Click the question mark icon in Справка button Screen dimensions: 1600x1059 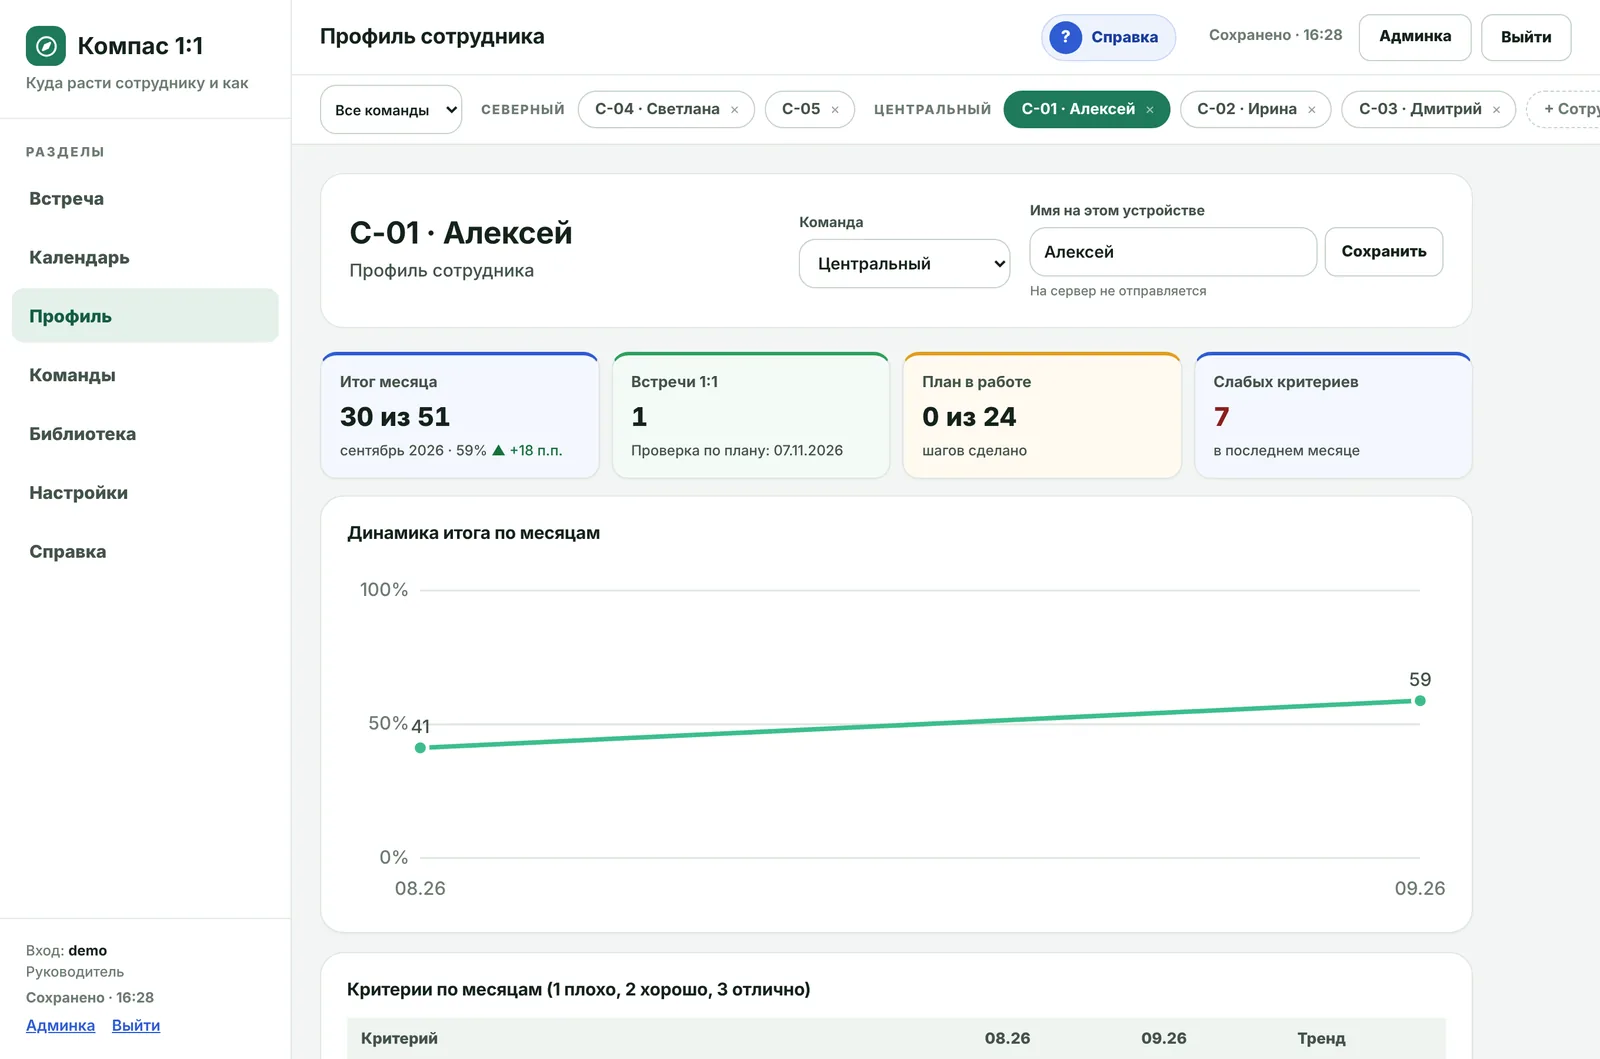coord(1066,38)
